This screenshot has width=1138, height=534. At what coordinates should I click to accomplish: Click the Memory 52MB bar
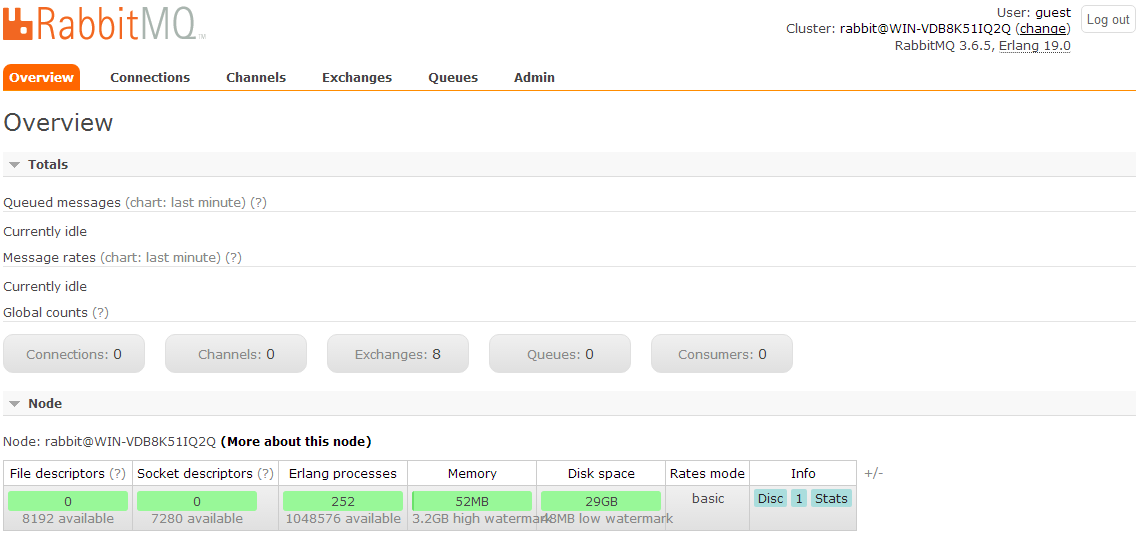click(472, 501)
